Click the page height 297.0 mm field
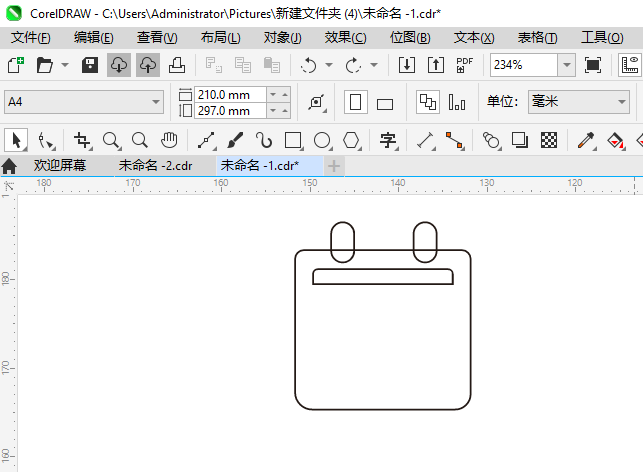Screen dimensions: 643x472 [x=230, y=111]
